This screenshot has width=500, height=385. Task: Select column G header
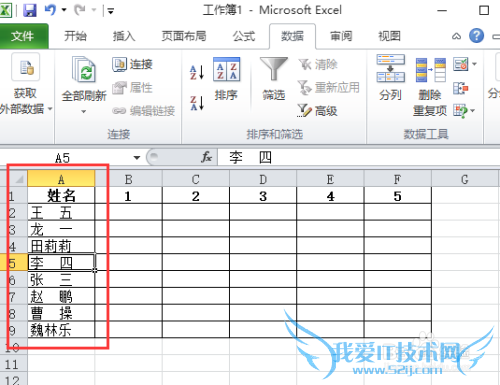click(465, 179)
